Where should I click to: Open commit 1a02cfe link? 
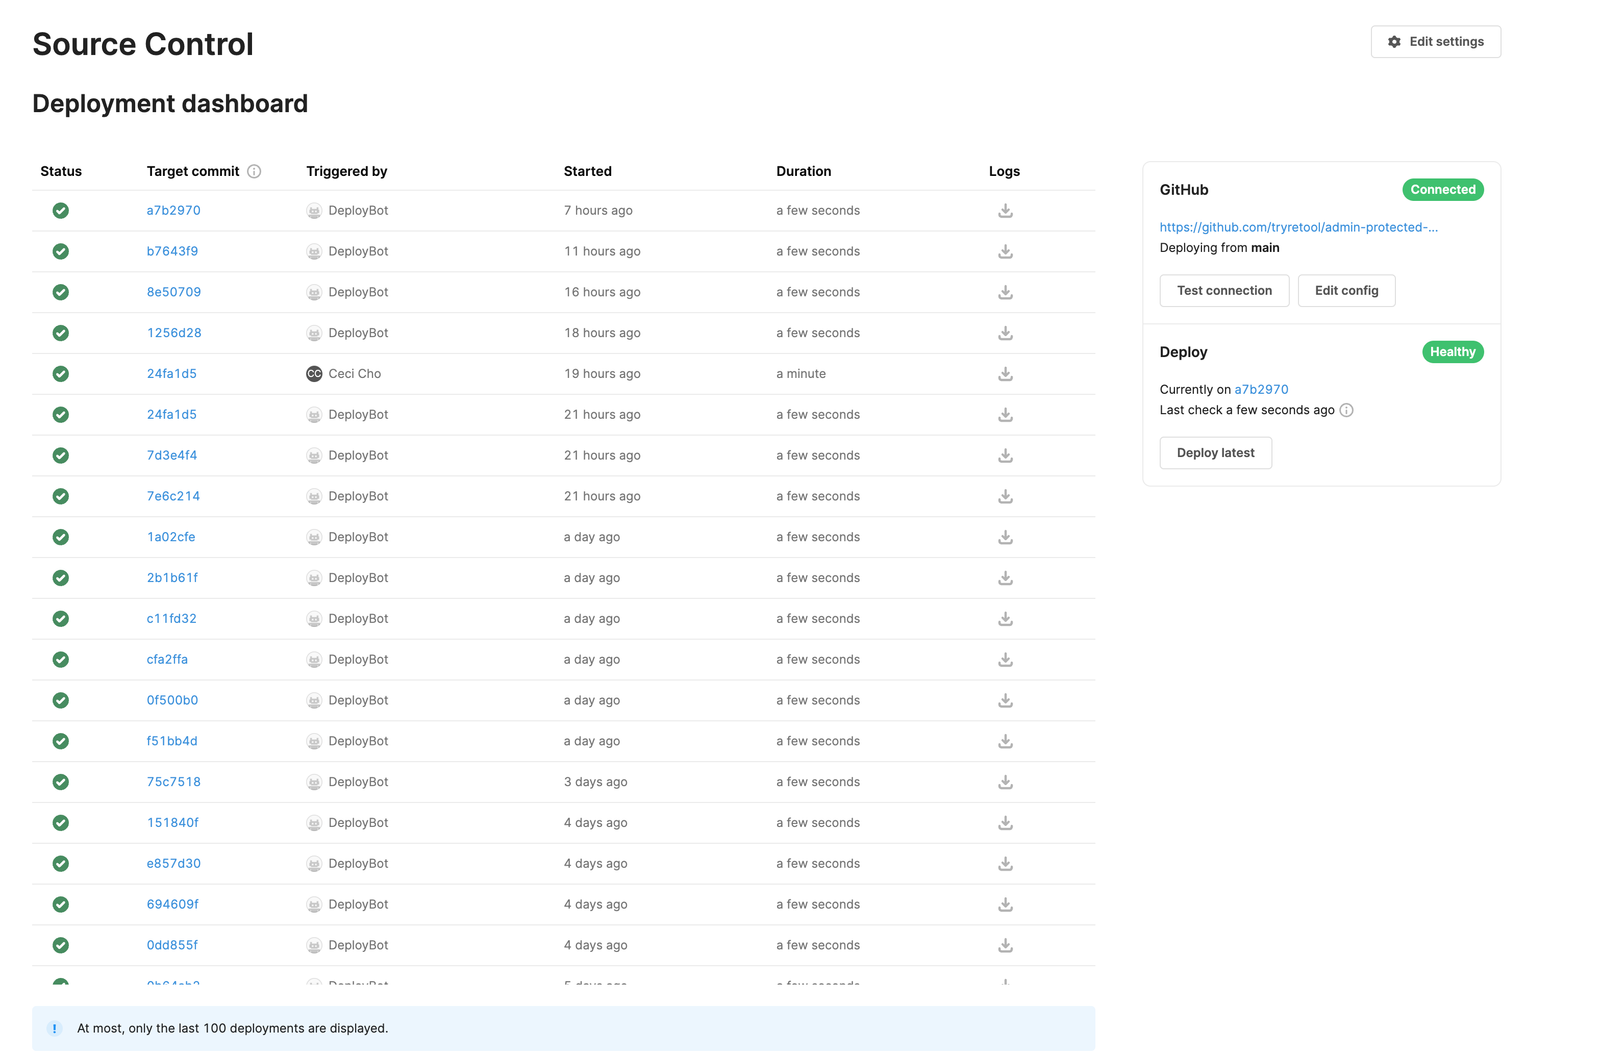coord(171,537)
